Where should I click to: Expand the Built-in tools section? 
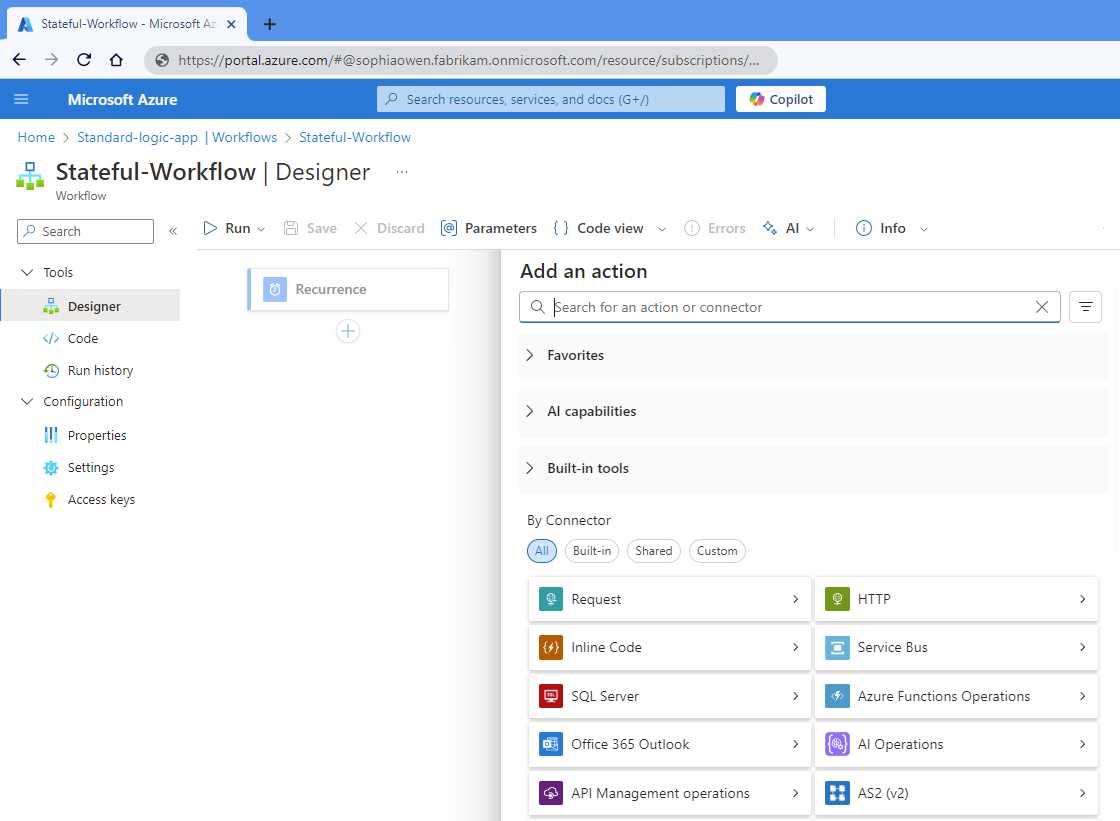[813, 469]
